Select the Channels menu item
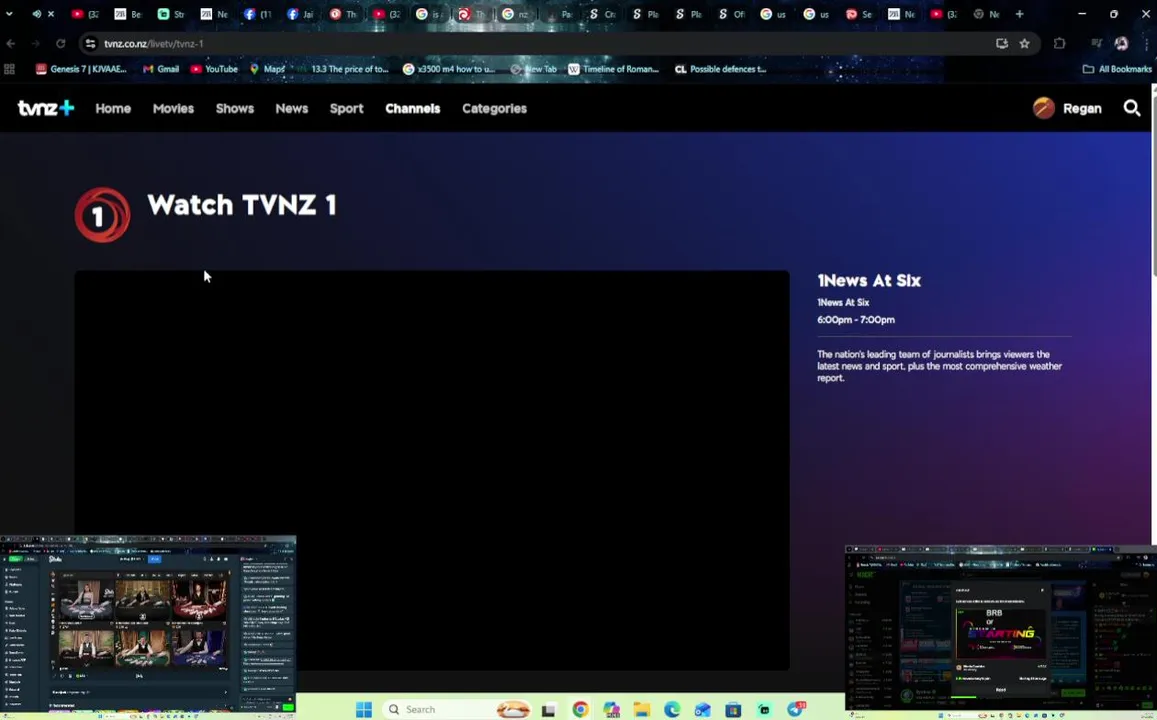This screenshot has width=1157, height=720. (x=412, y=108)
